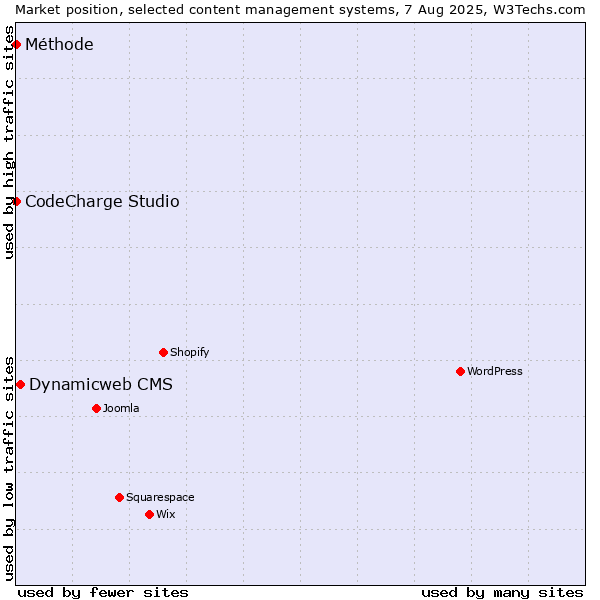Click the 'WordPress' label text
The width and height of the screenshot is (600, 600).
point(494,371)
